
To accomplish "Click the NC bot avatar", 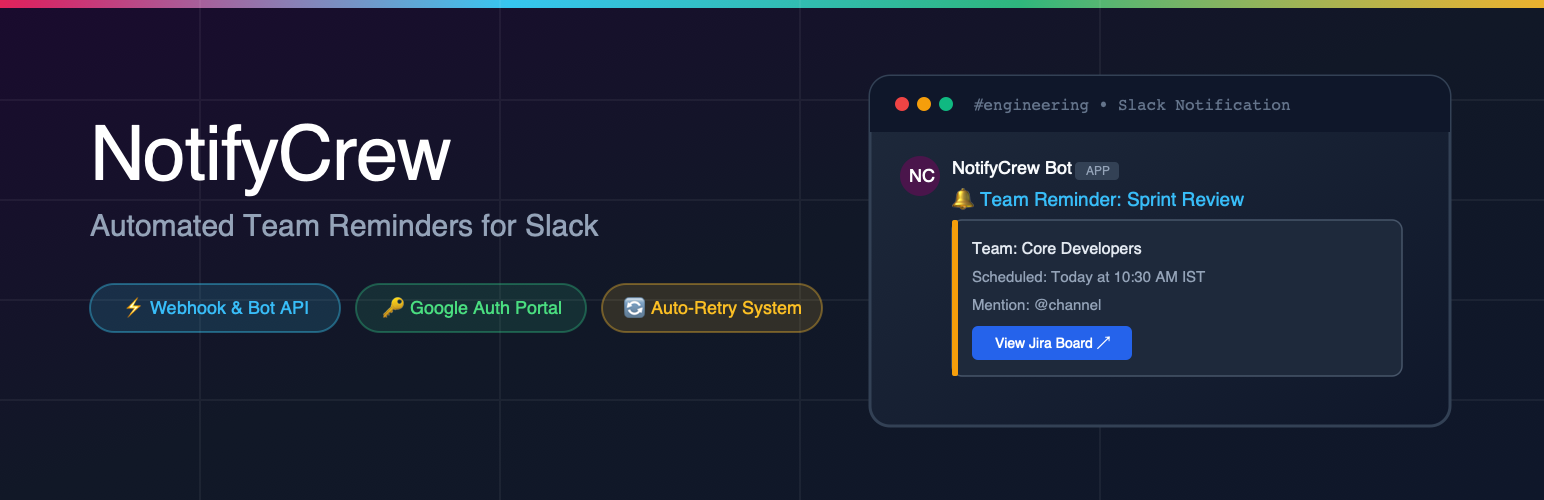I will pyautogui.click(x=922, y=177).
